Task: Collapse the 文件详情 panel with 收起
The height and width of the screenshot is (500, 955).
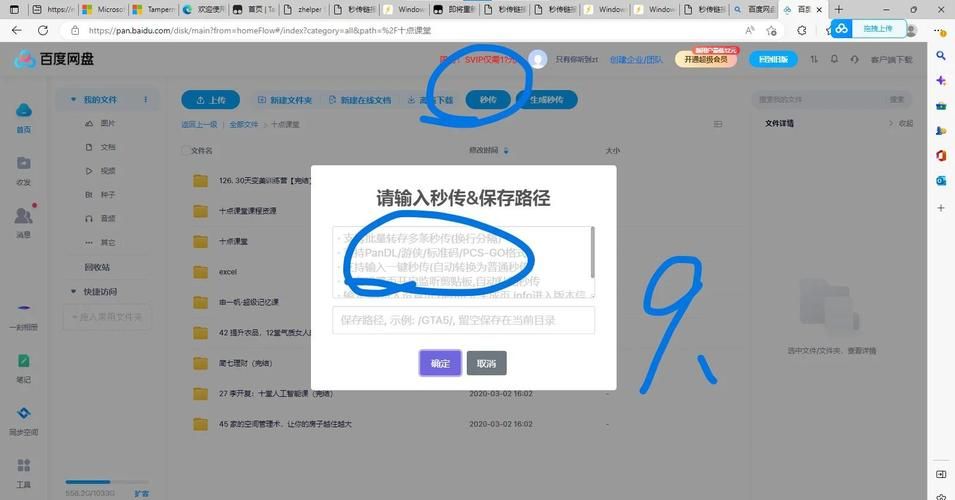Action: [901, 124]
